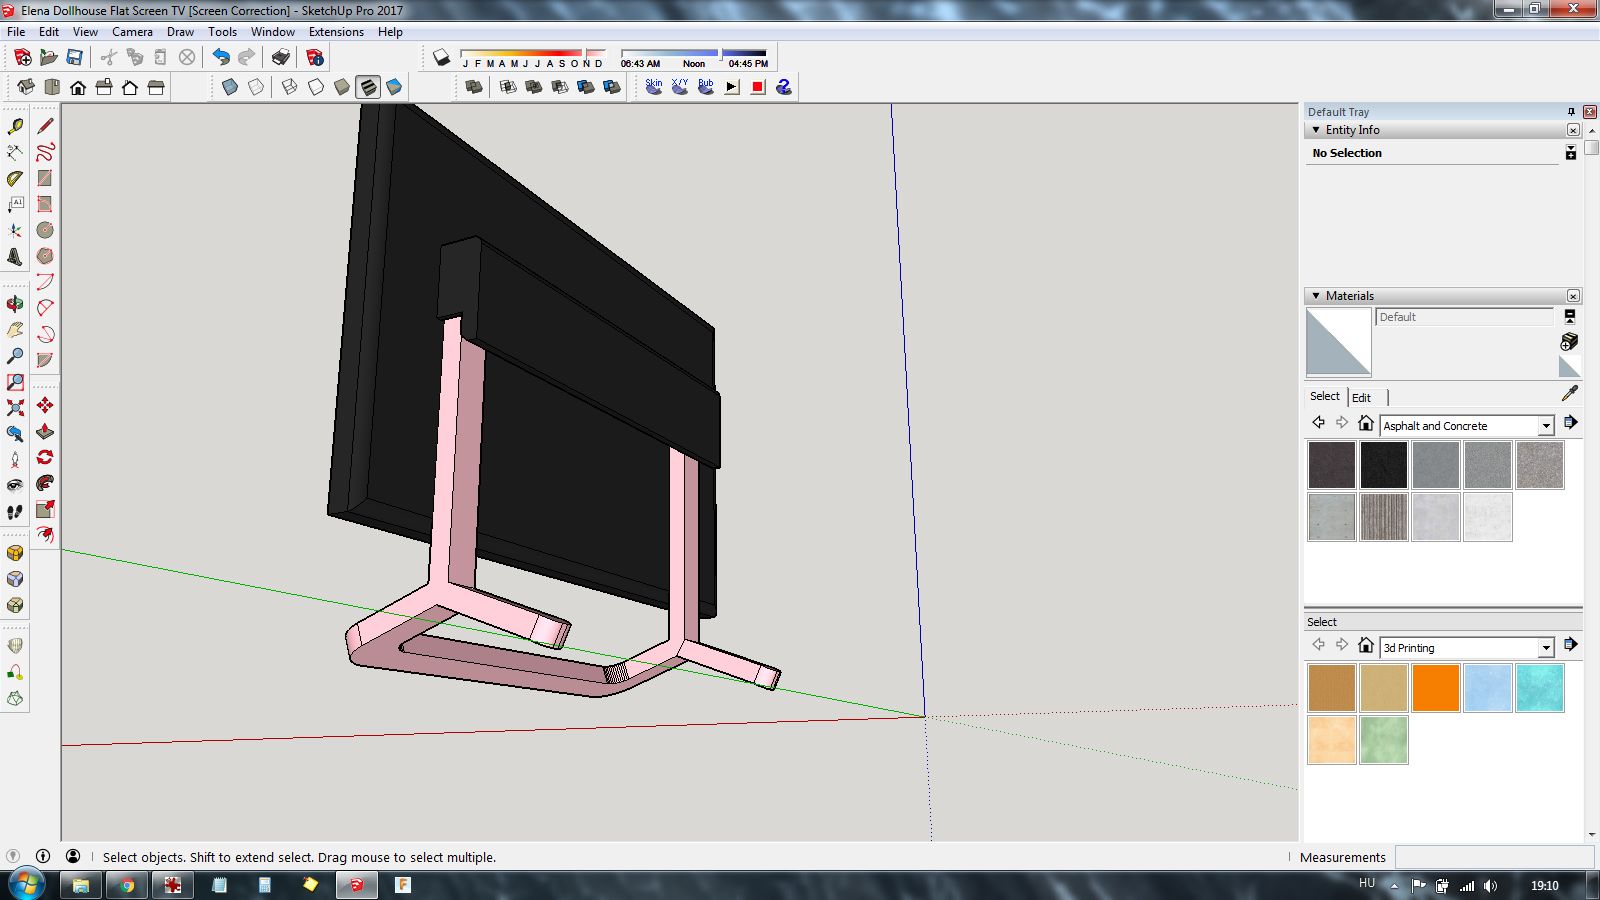Activate Sample Paint eyedropper

tap(1570, 394)
